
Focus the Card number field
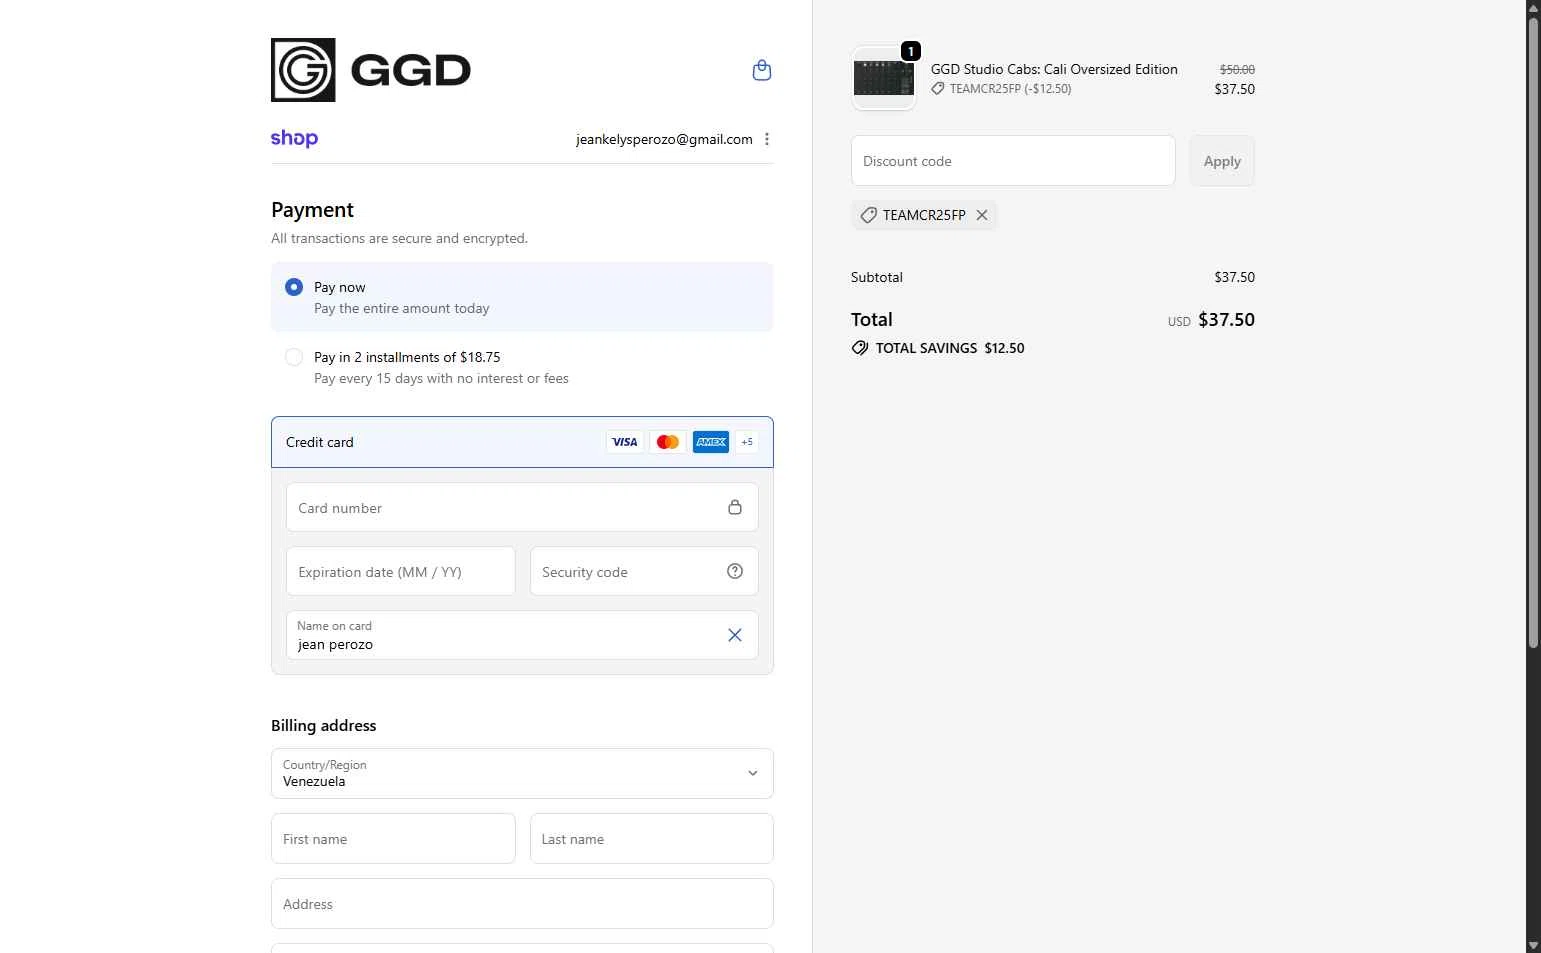[x=522, y=508]
